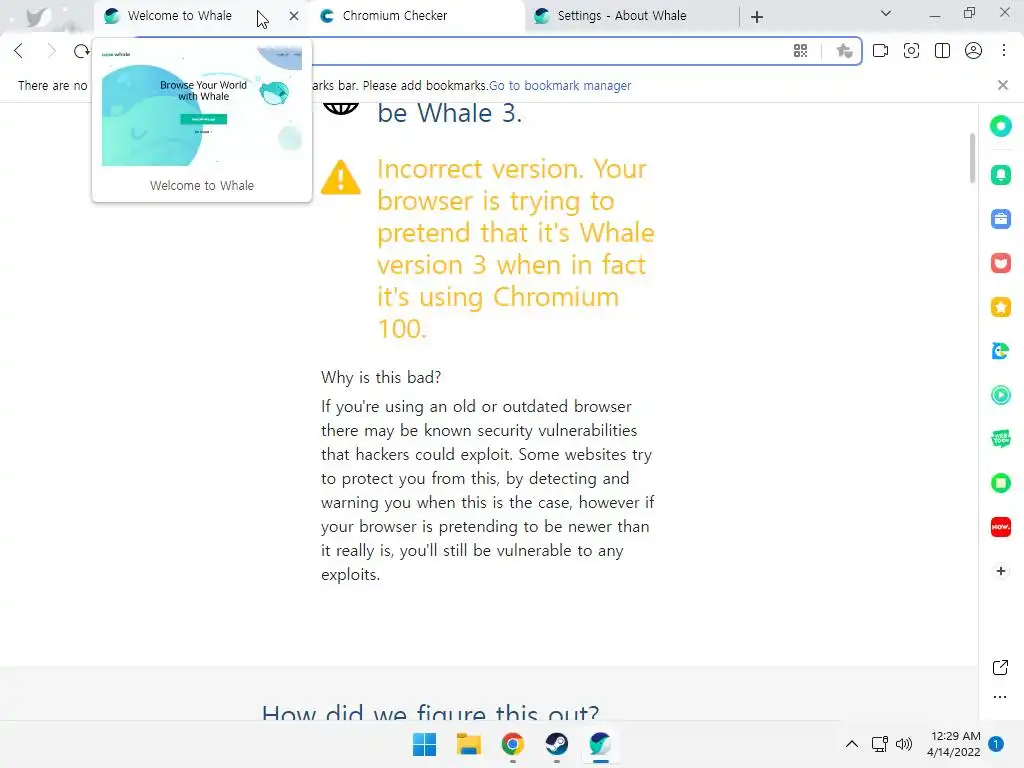This screenshot has width=1024, height=768.
Task: Click the "be Whale 3." heading
Action: [449, 113]
